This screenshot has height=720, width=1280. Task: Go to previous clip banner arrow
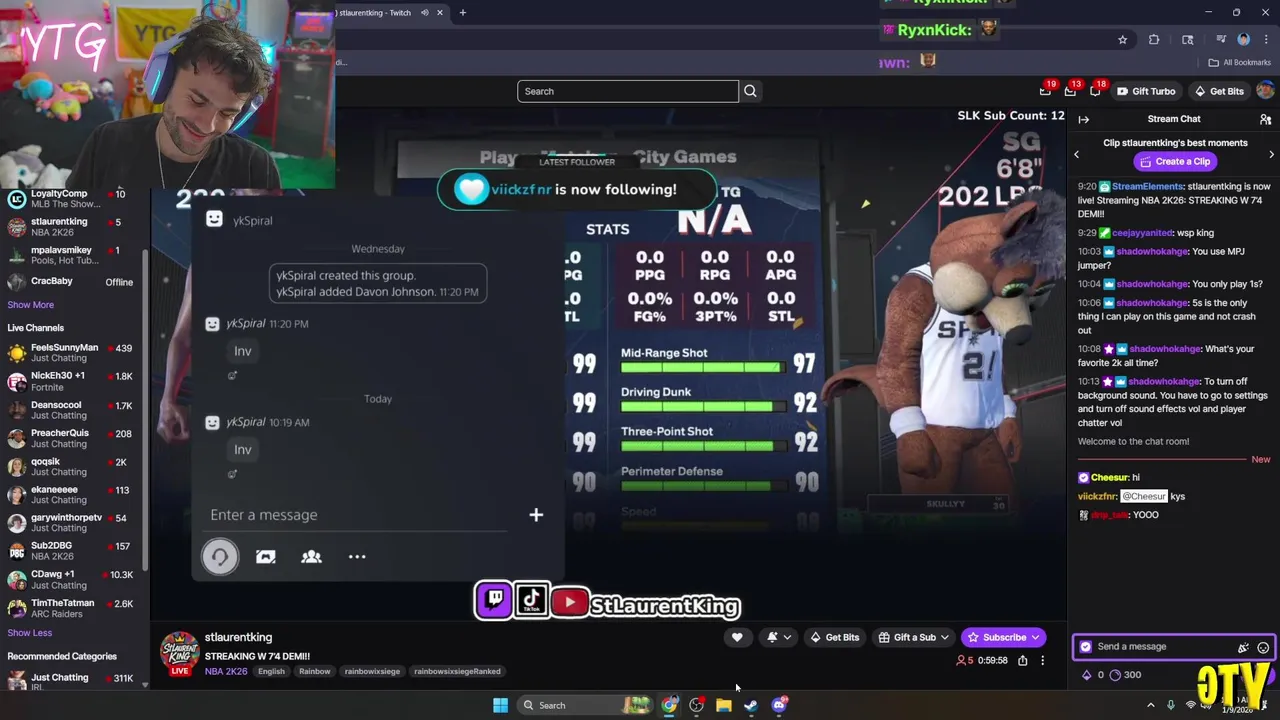click(x=1077, y=154)
